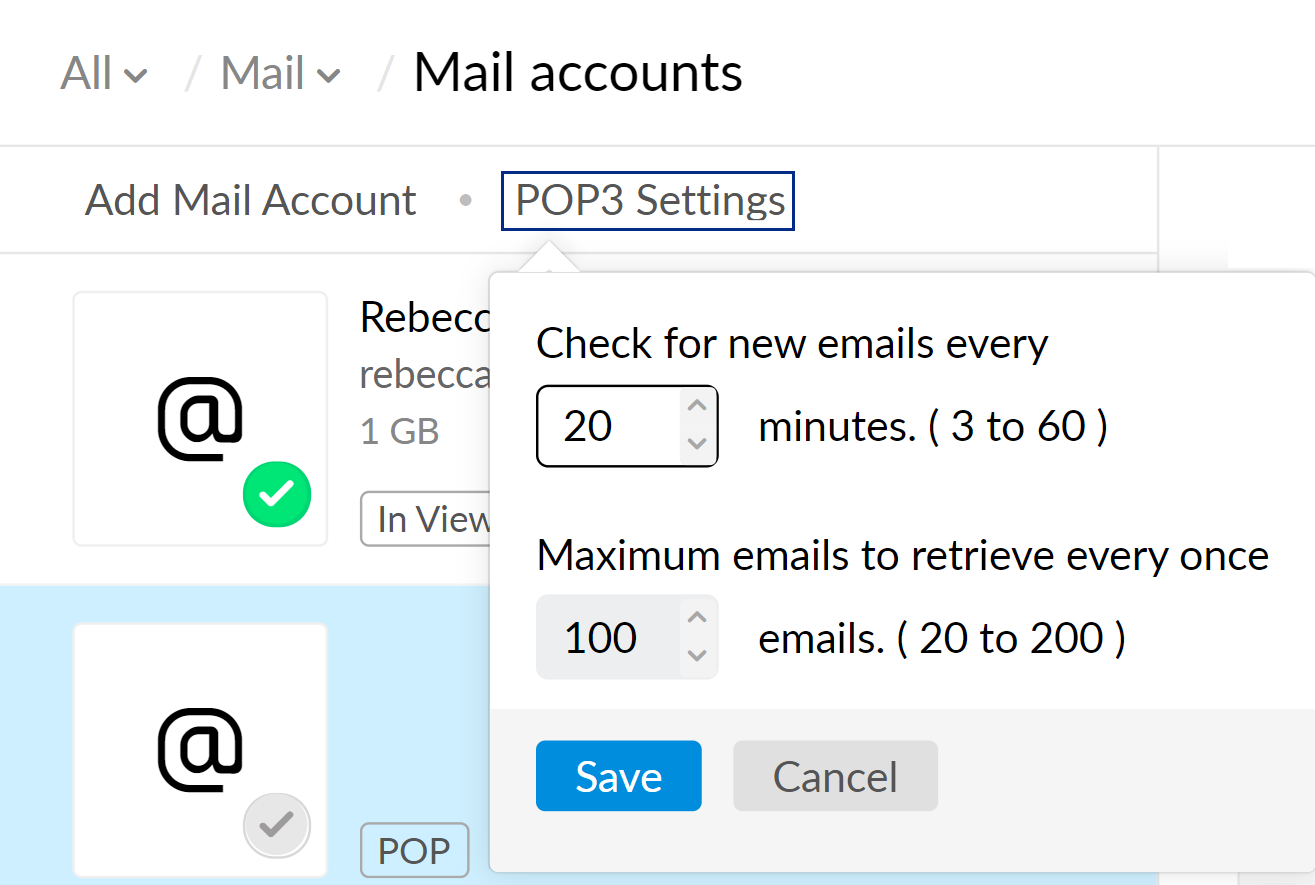
Task: Click the POP account @ icon
Action: 199,748
